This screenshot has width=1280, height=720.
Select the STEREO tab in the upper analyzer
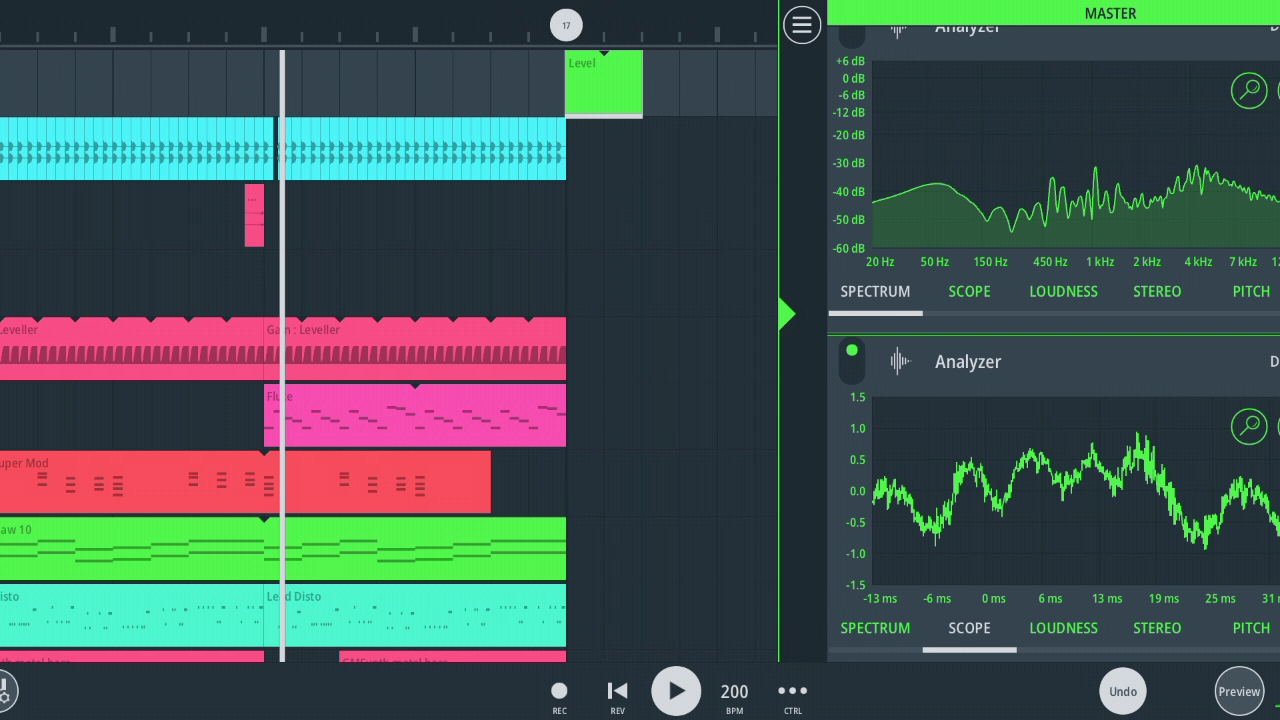point(1157,292)
